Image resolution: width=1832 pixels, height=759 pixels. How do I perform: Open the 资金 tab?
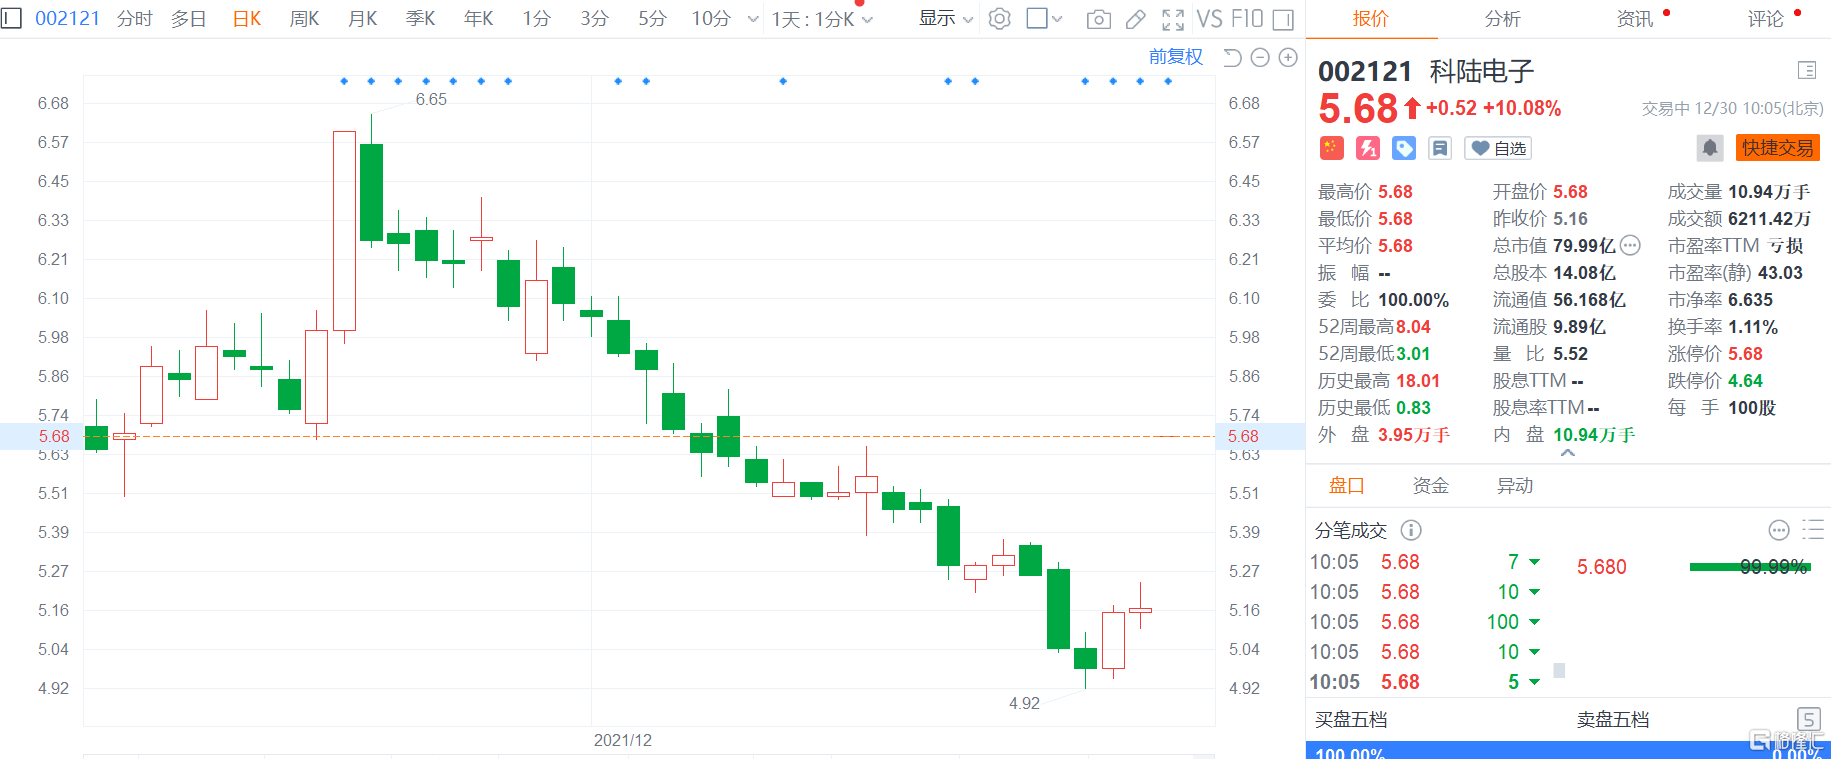click(x=1430, y=486)
